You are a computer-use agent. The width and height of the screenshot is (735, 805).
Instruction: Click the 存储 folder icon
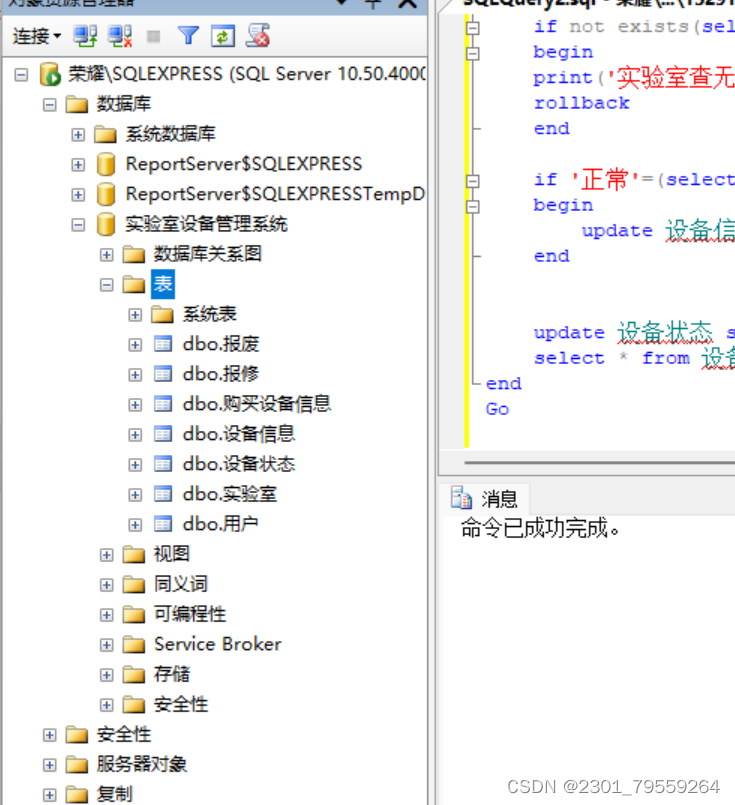(134, 675)
